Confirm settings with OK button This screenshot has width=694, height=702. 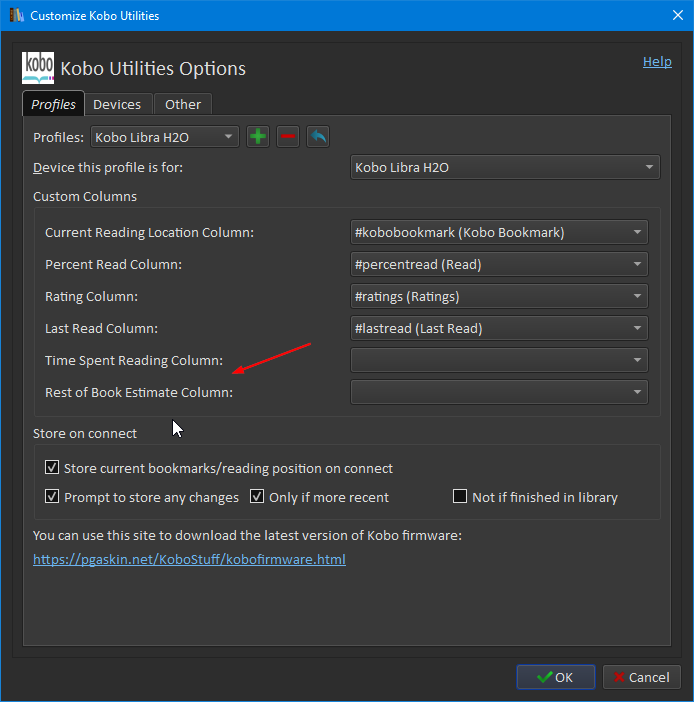click(556, 677)
